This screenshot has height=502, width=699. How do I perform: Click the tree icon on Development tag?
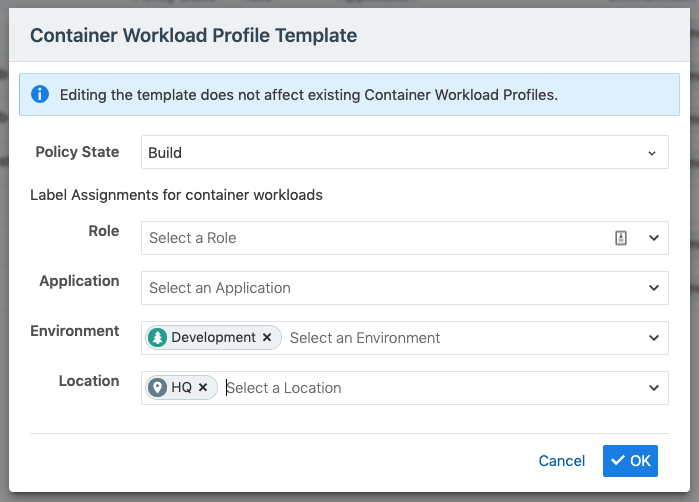tap(158, 338)
